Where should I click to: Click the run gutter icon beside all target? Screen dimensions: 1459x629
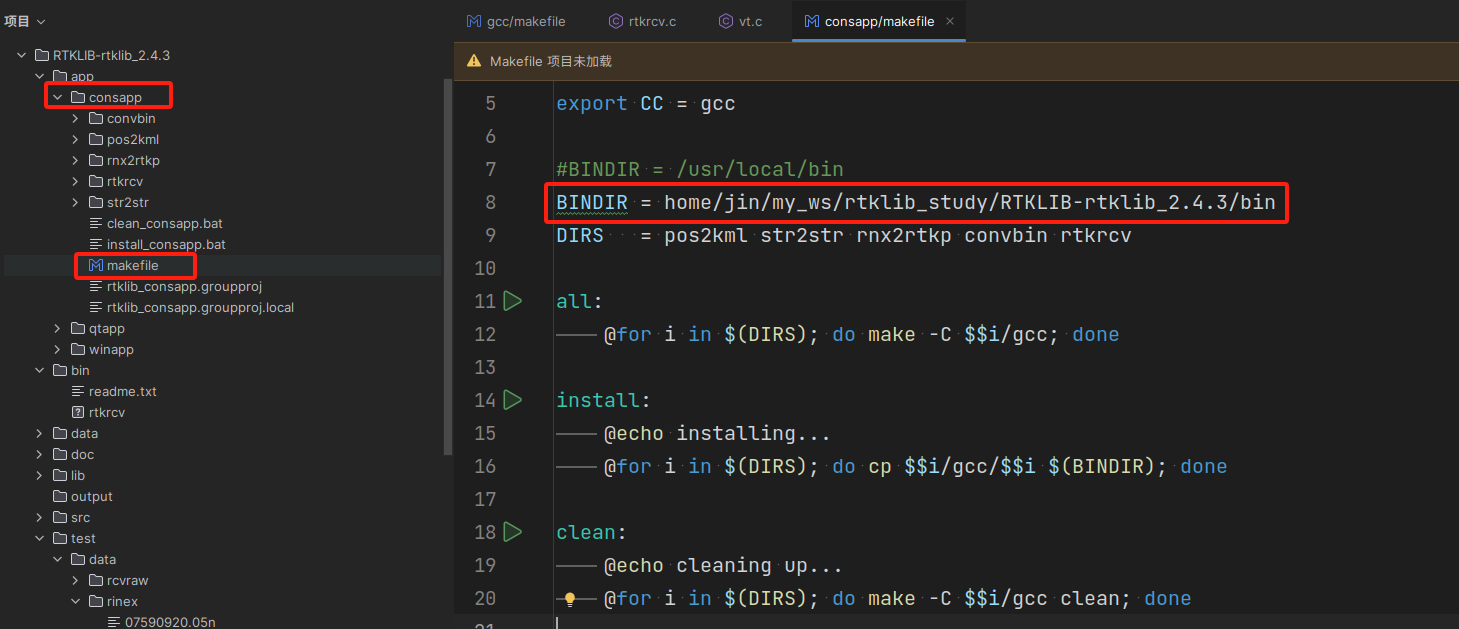[x=513, y=300]
